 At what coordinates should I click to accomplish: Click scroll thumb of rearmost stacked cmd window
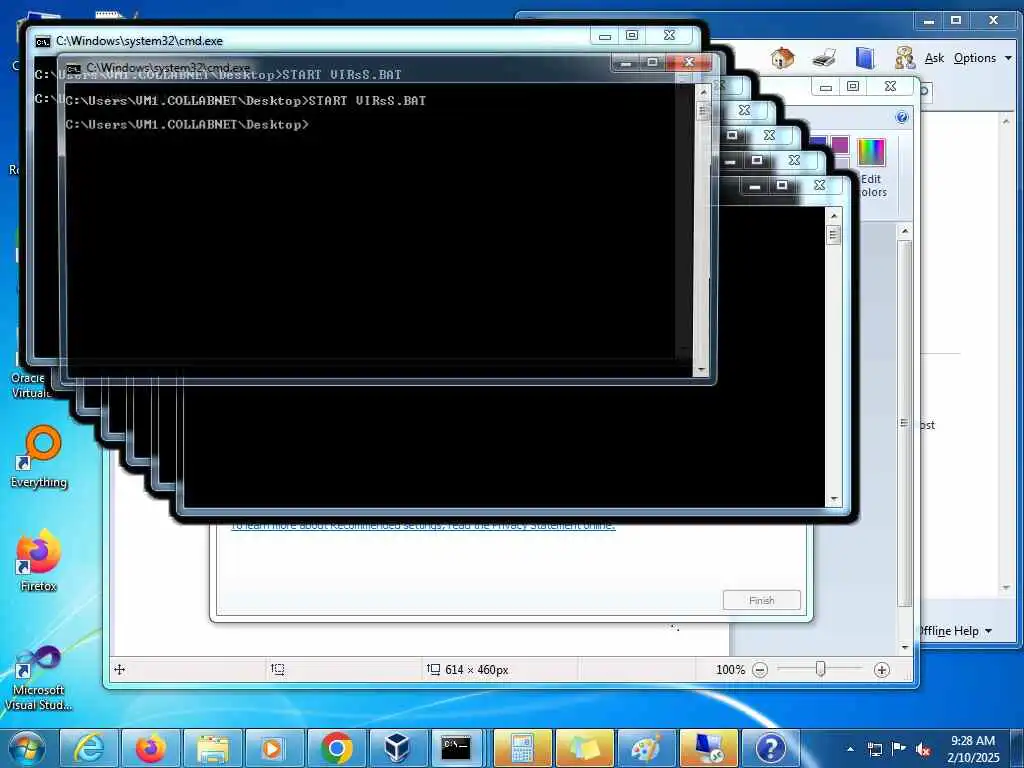click(x=833, y=234)
